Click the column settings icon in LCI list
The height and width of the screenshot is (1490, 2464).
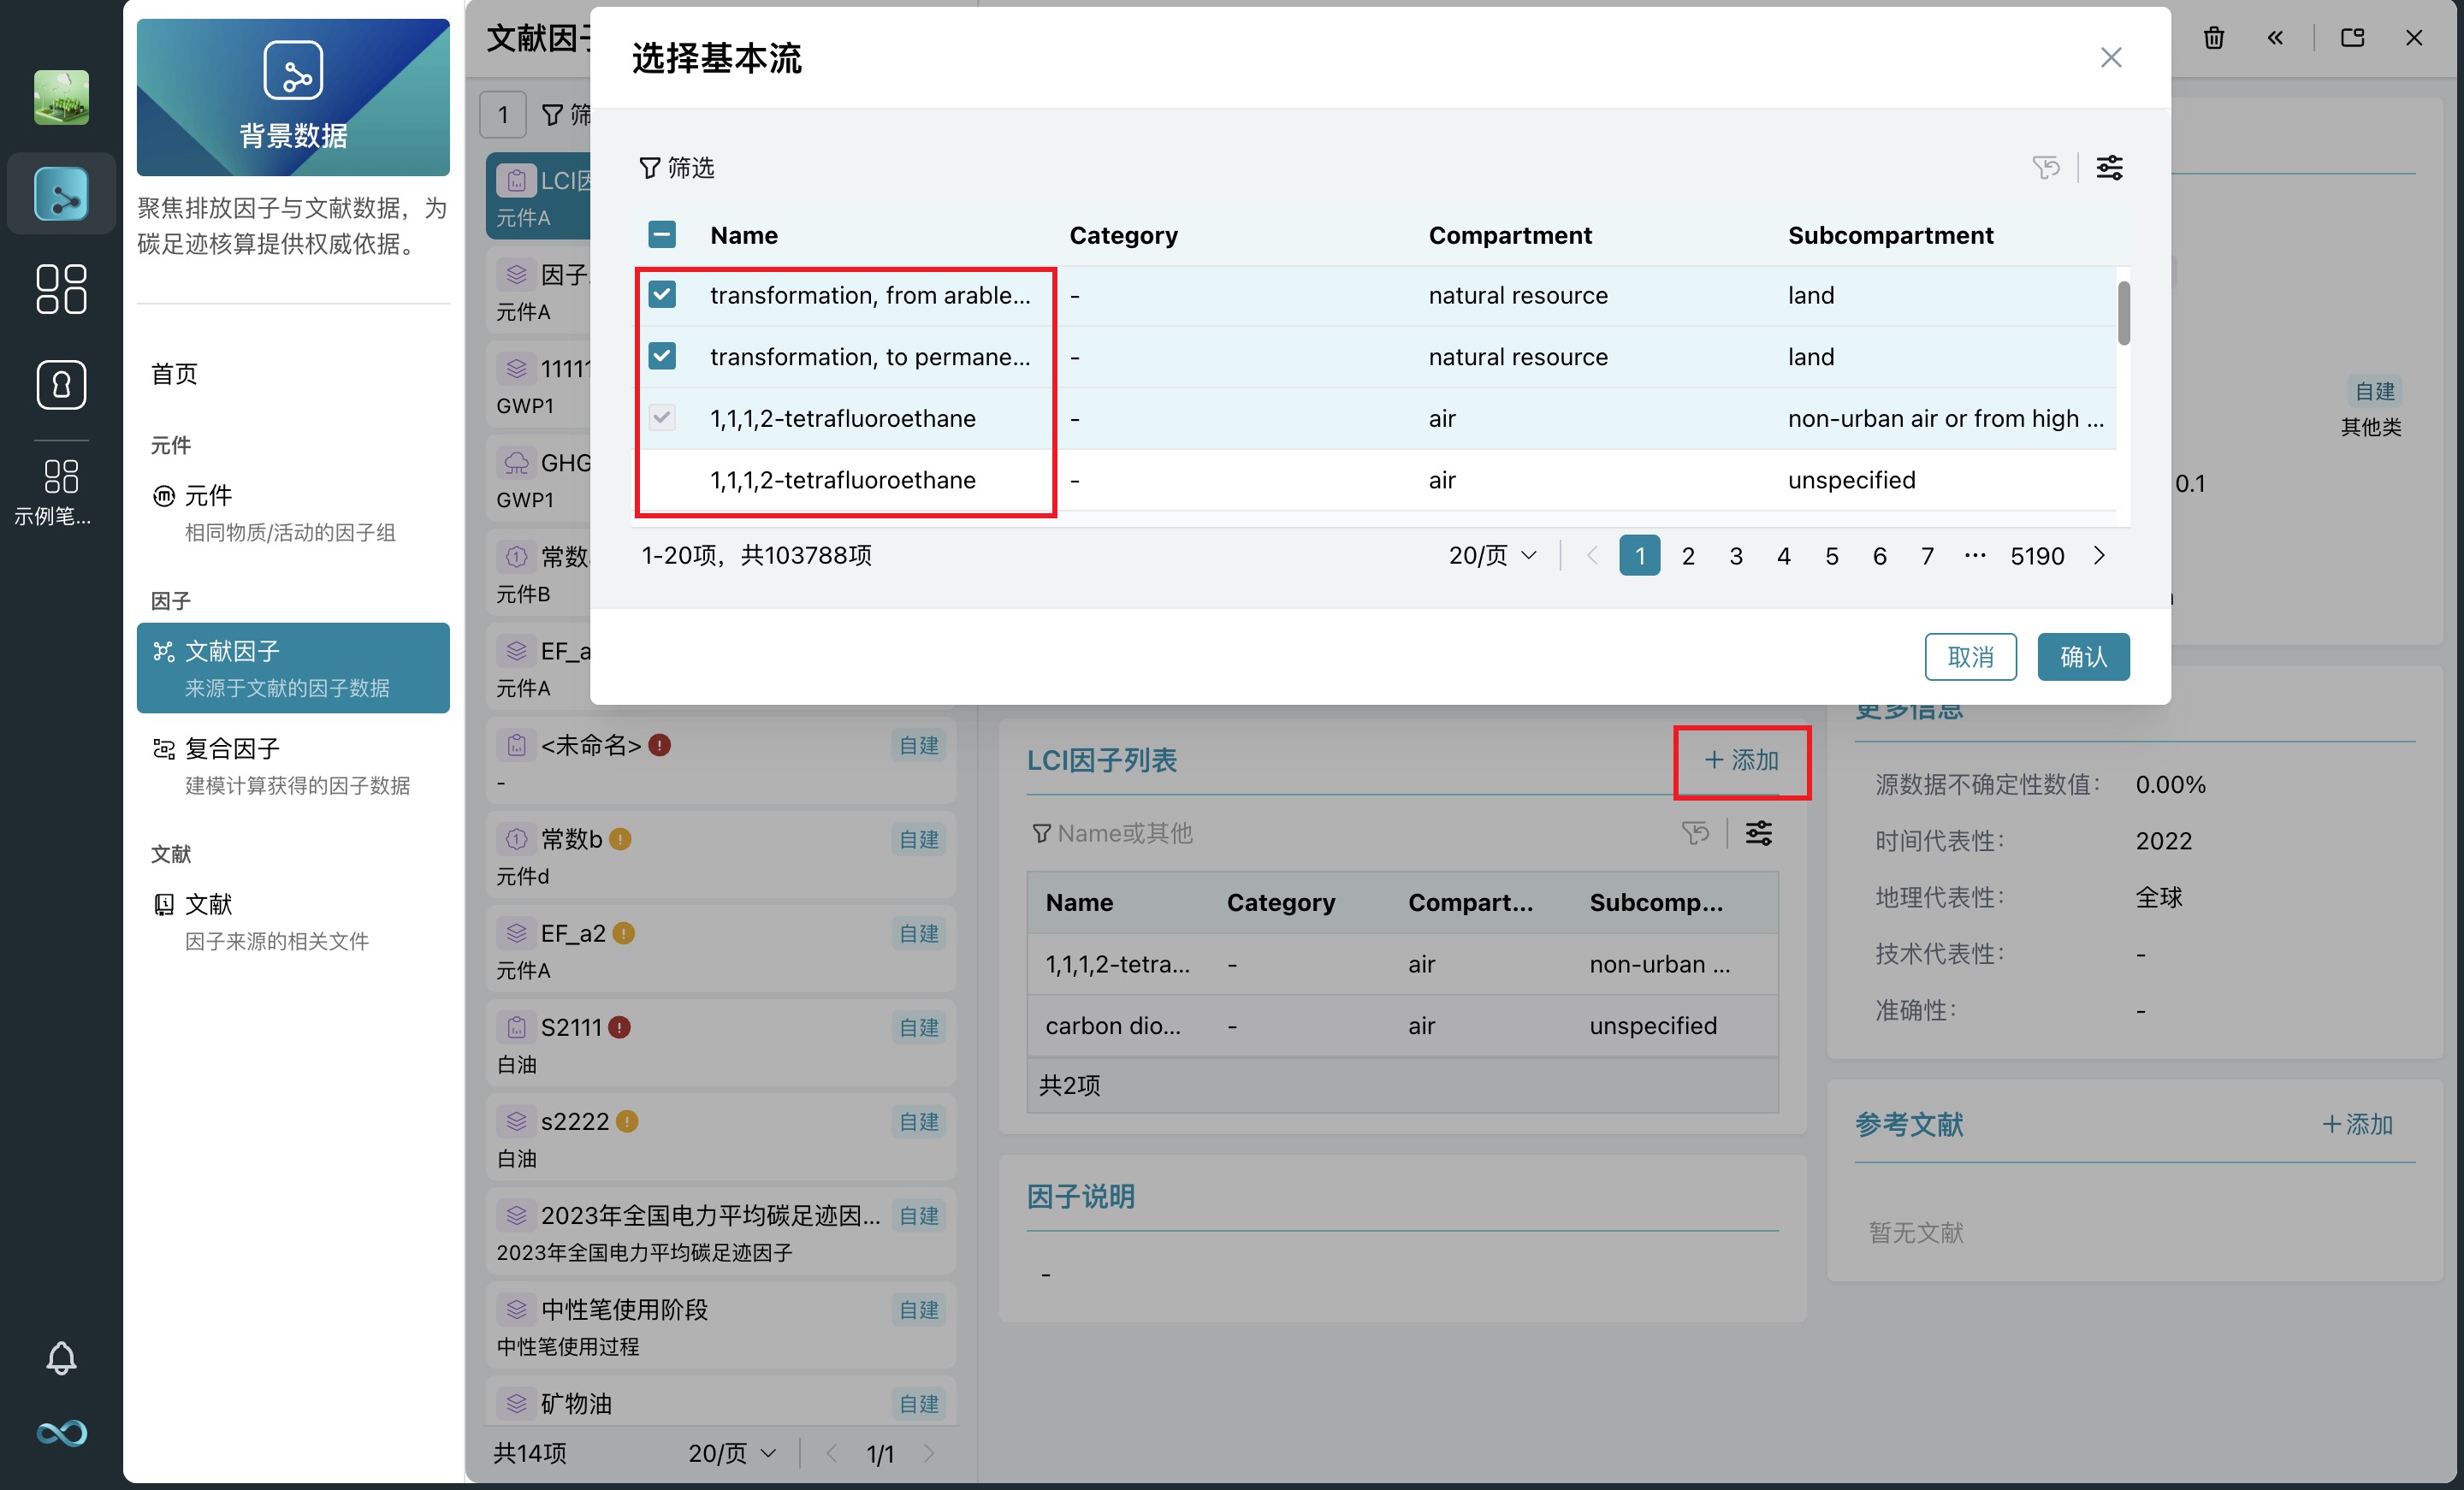pyautogui.click(x=1758, y=832)
